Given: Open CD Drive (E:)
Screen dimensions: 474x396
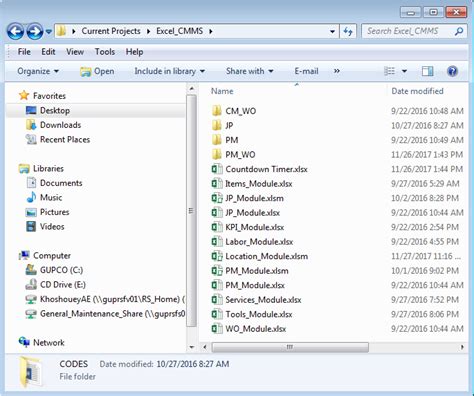Looking at the screenshot, I should [x=56, y=285].
